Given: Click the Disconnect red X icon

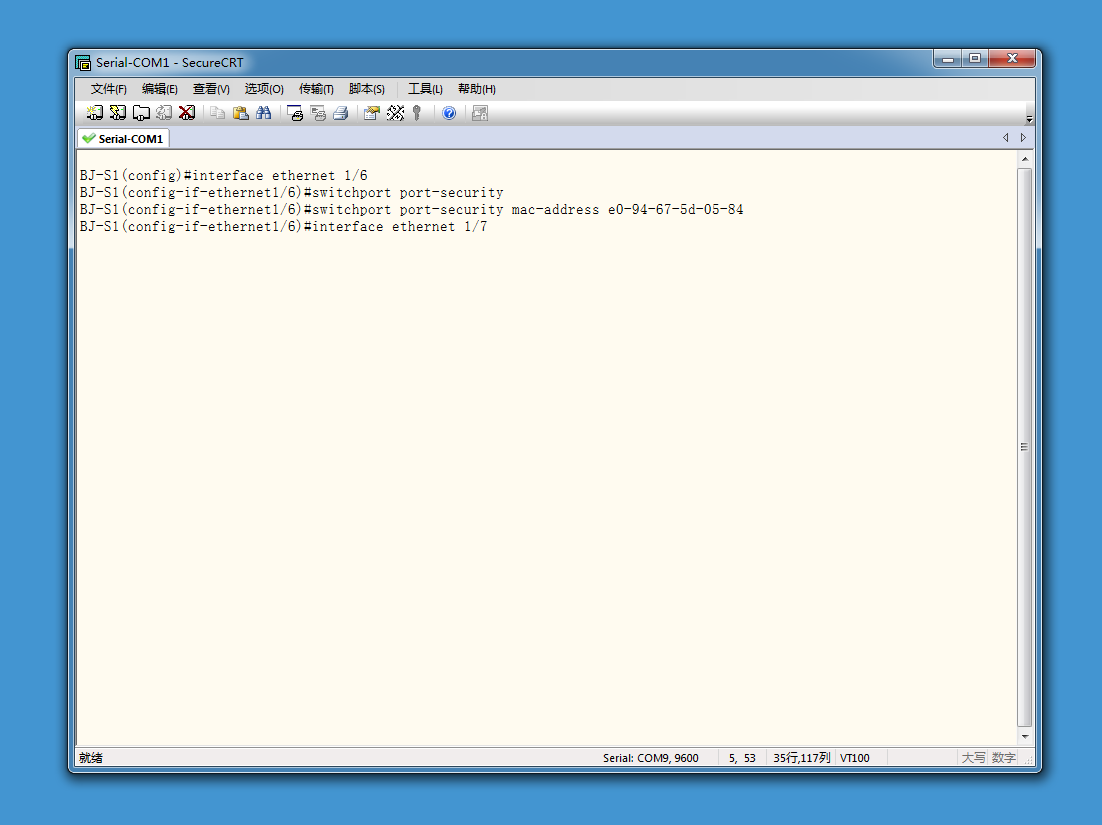Looking at the screenshot, I should coord(186,113).
